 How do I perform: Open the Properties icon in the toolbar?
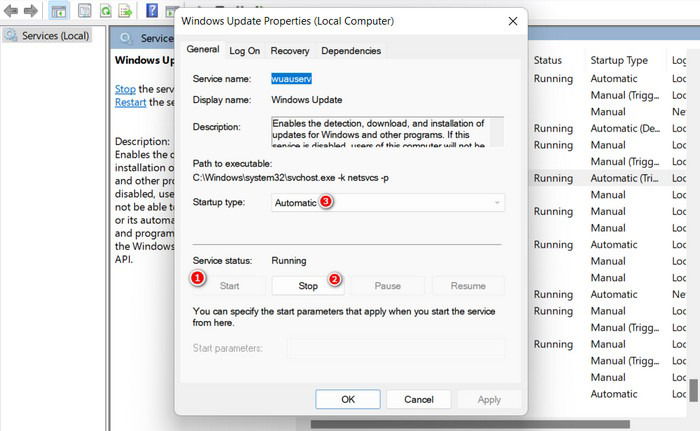[84, 10]
